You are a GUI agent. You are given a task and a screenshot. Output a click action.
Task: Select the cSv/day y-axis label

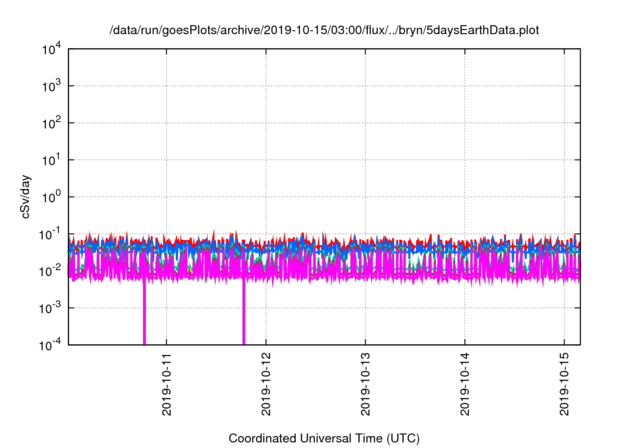point(26,197)
